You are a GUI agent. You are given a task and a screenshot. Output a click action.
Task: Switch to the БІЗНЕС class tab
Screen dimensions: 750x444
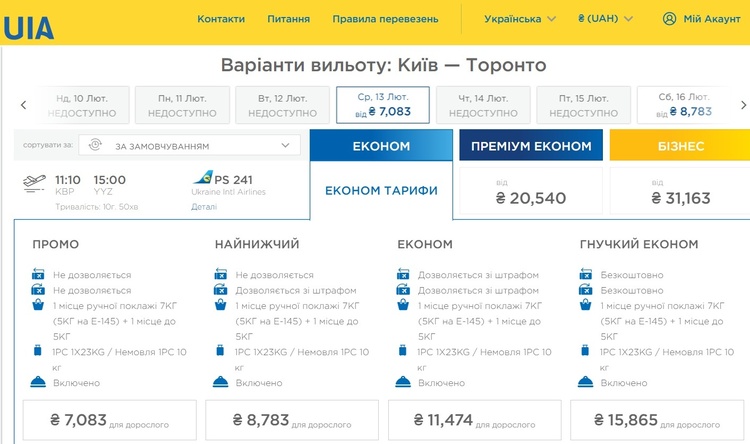(x=680, y=145)
